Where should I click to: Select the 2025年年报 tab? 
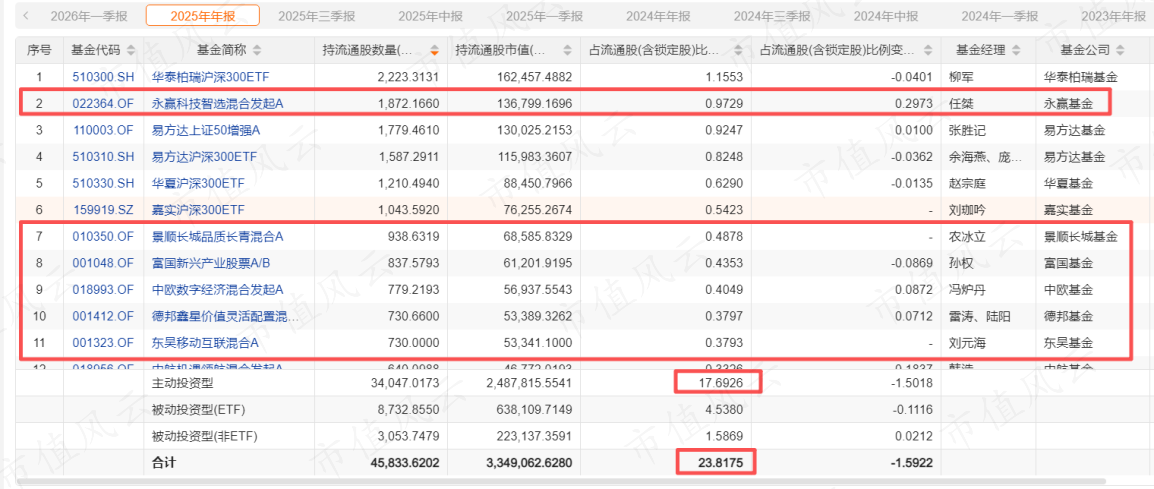(x=202, y=15)
